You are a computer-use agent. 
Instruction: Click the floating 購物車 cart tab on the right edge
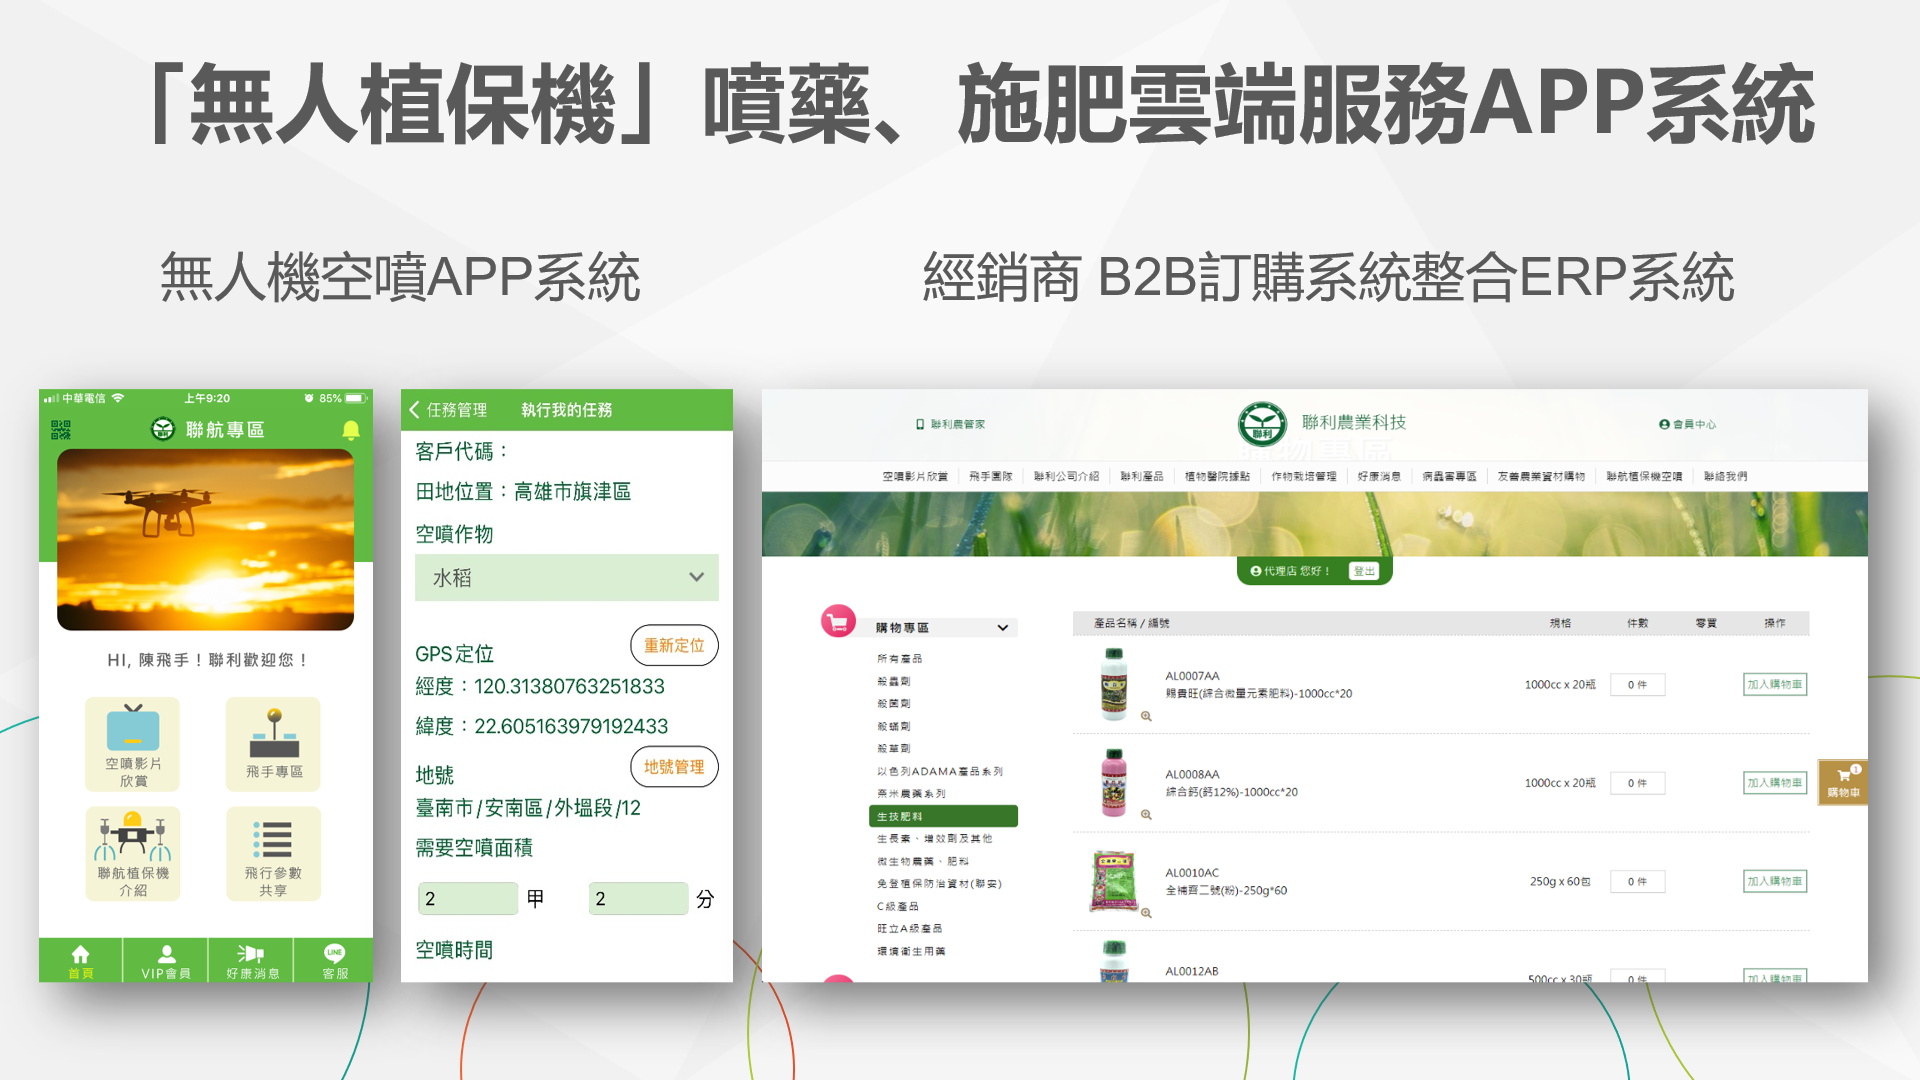[x=1843, y=782]
